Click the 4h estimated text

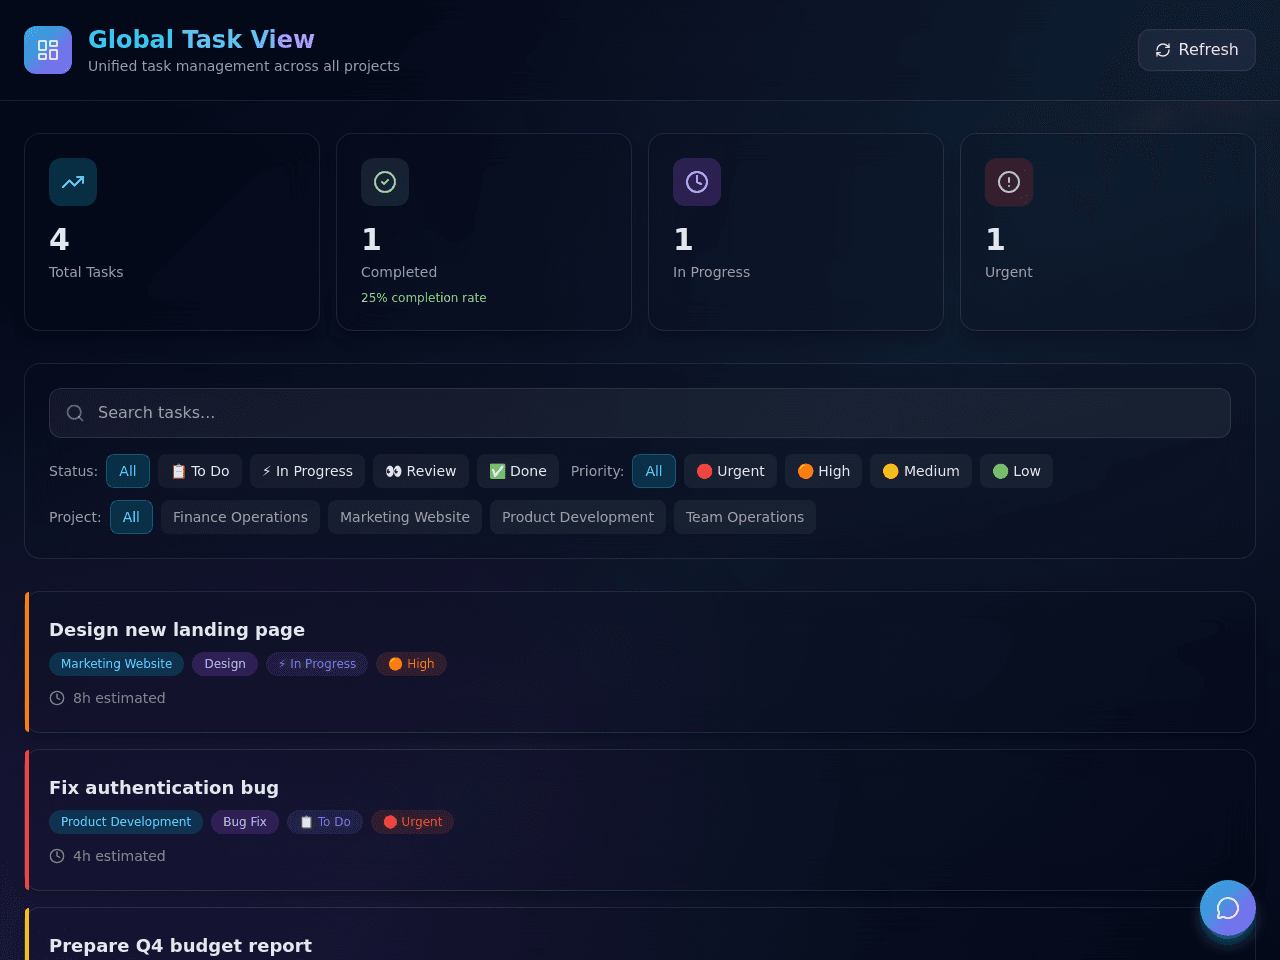click(x=119, y=856)
